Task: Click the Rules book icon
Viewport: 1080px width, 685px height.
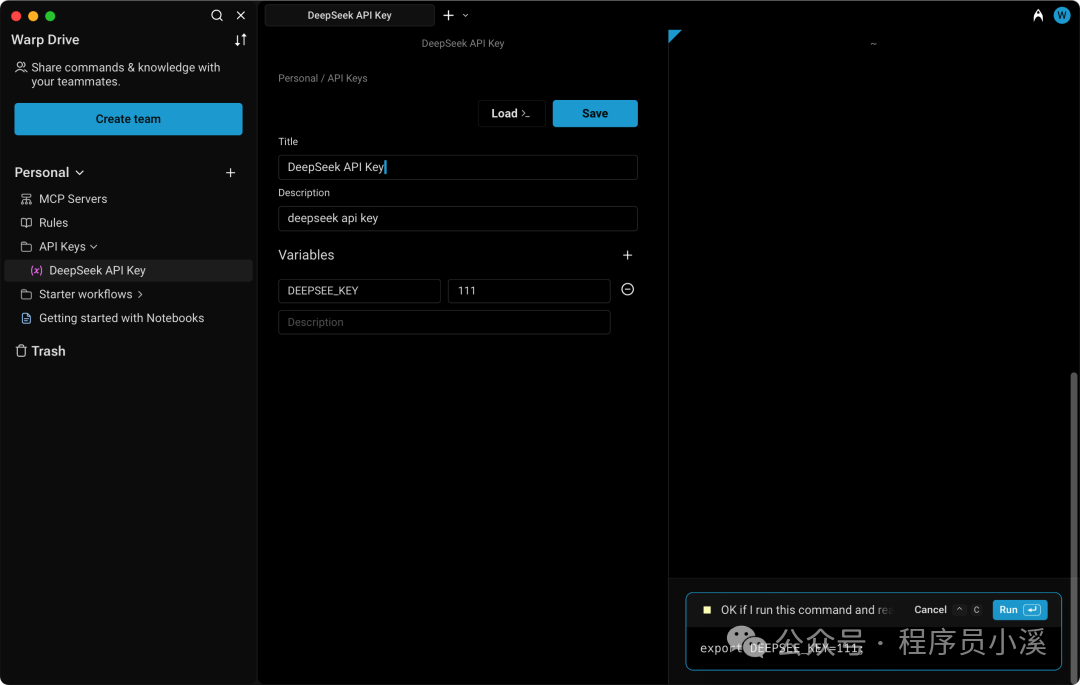Action: point(26,223)
